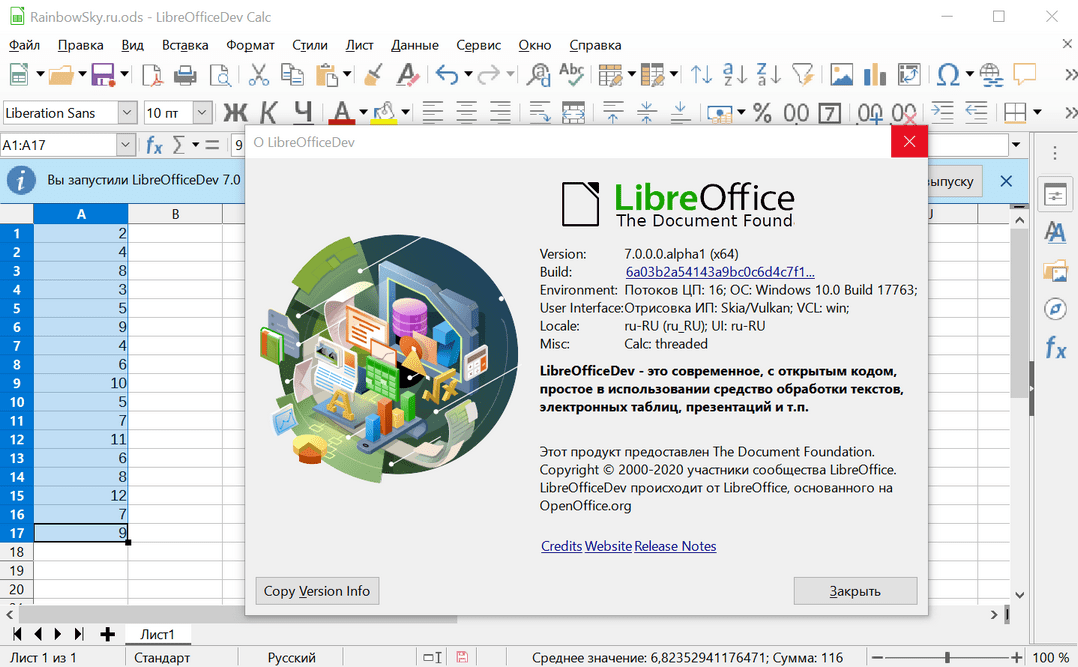
Task: Click the Export as PDF icon
Action: coord(152,75)
